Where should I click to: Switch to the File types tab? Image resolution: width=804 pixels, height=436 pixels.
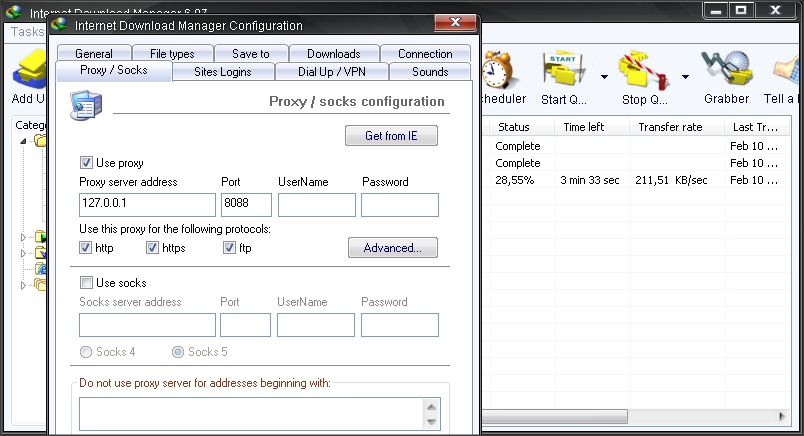pos(172,53)
